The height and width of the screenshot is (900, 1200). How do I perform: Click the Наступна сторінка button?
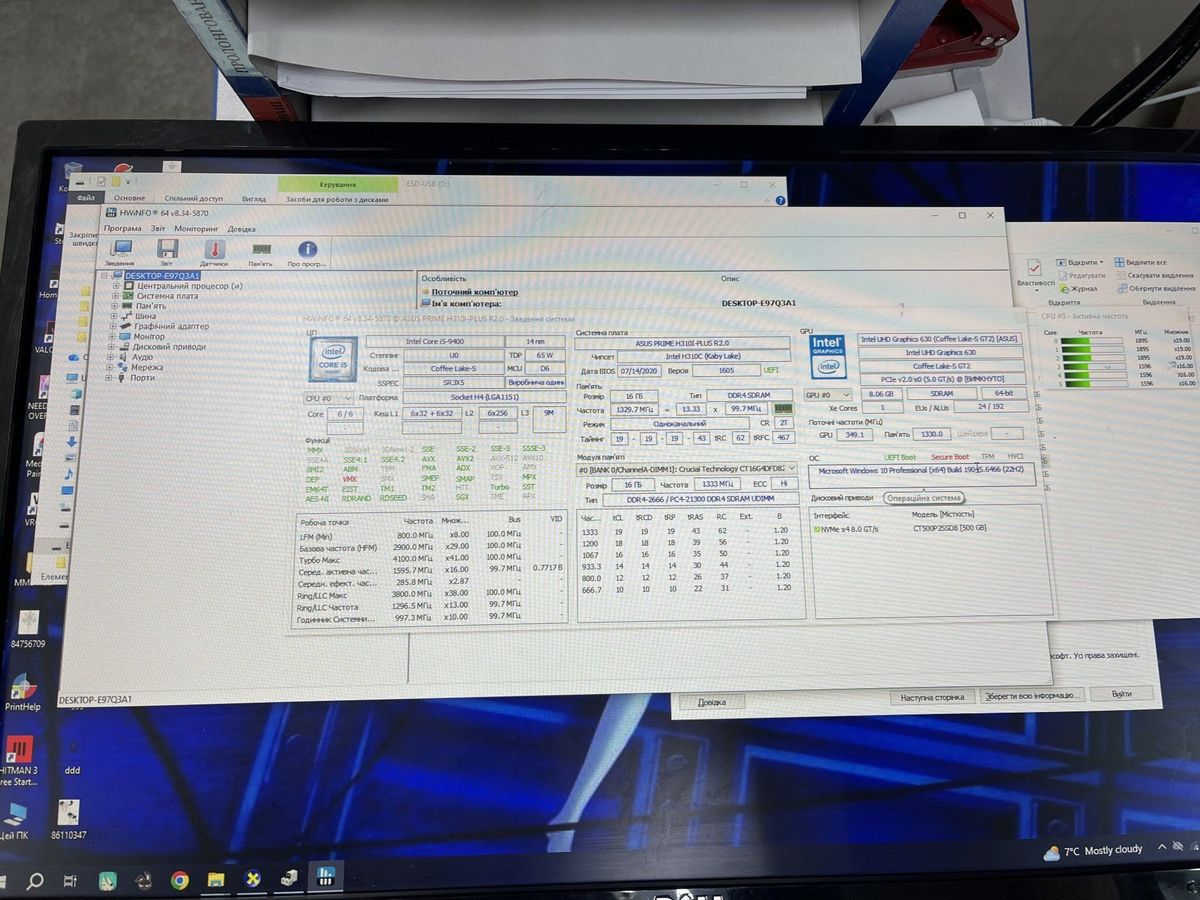932,696
